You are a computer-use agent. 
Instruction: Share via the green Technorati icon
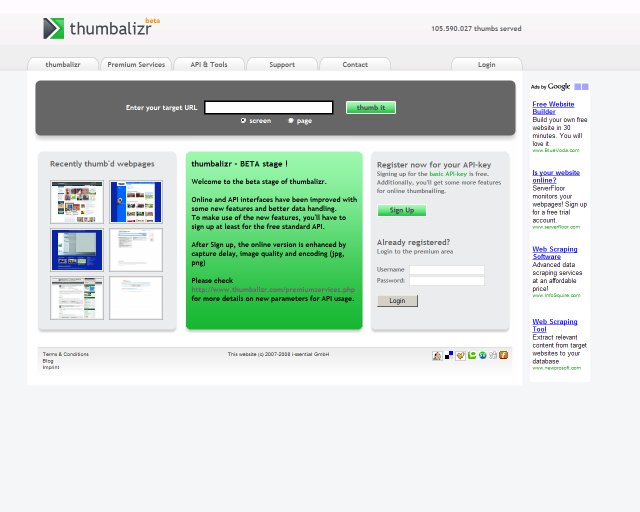click(x=472, y=355)
